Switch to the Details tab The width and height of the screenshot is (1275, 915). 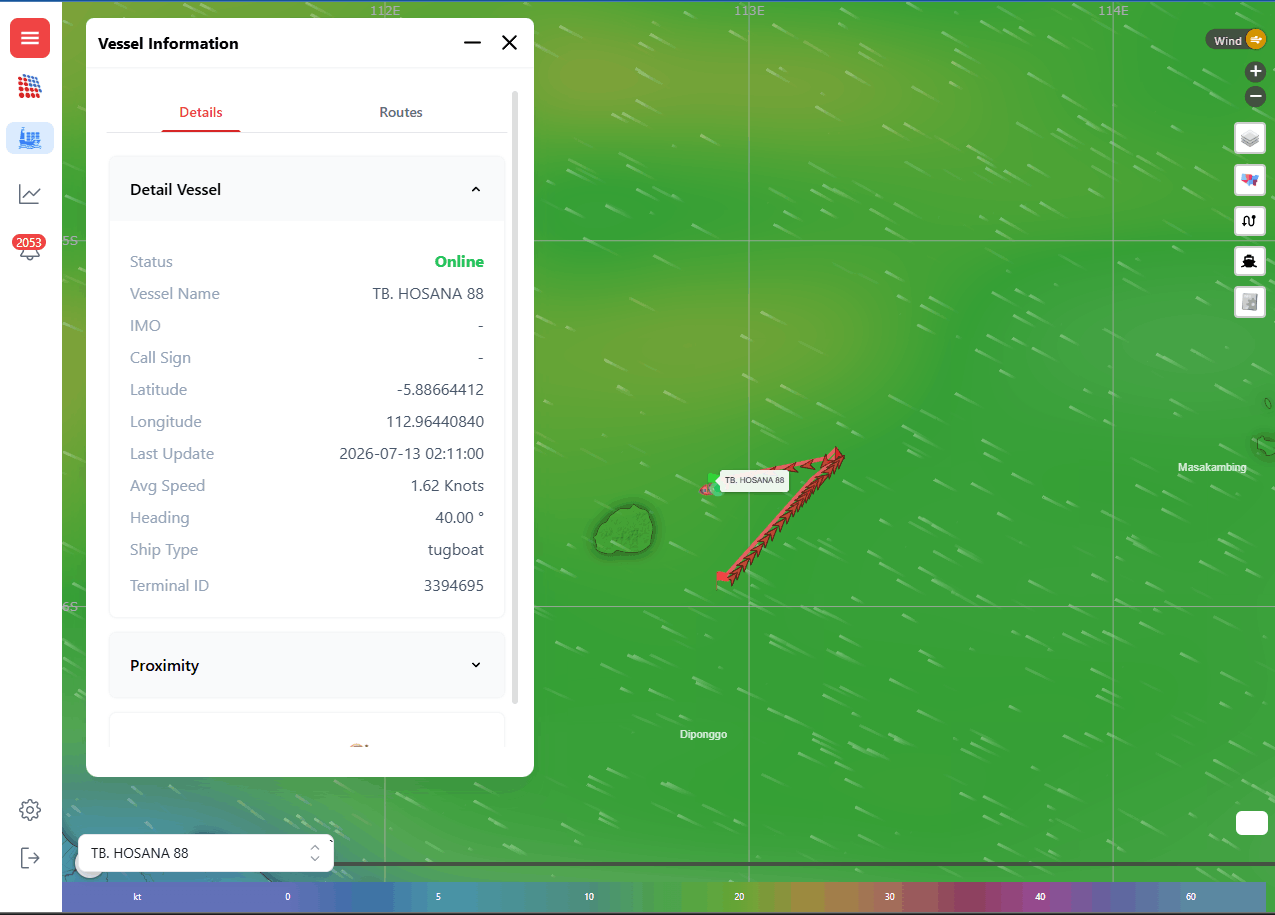point(201,112)
